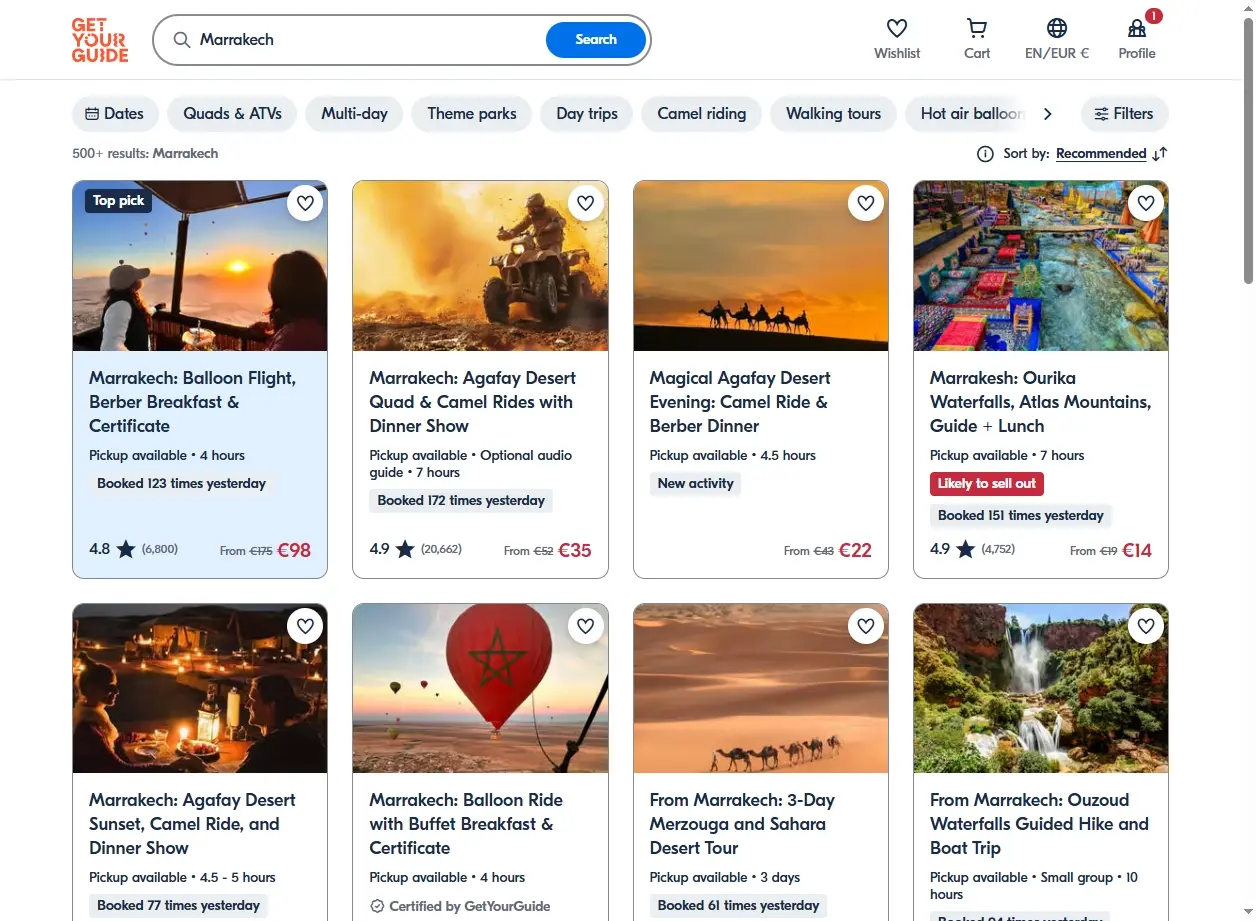
Task: Wishlist heart on Agafay Quad & Camel Rides card
Action: [x=586, y=203]
